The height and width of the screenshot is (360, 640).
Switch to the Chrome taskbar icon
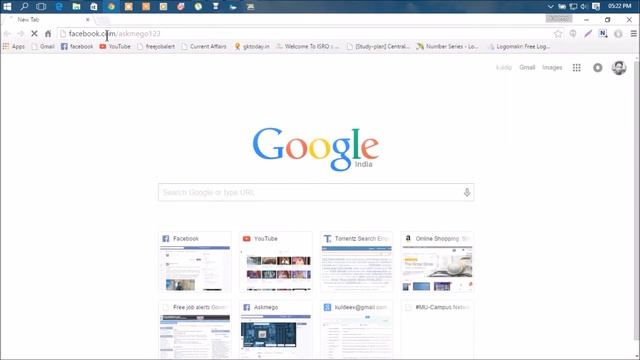tap(111, 6)
